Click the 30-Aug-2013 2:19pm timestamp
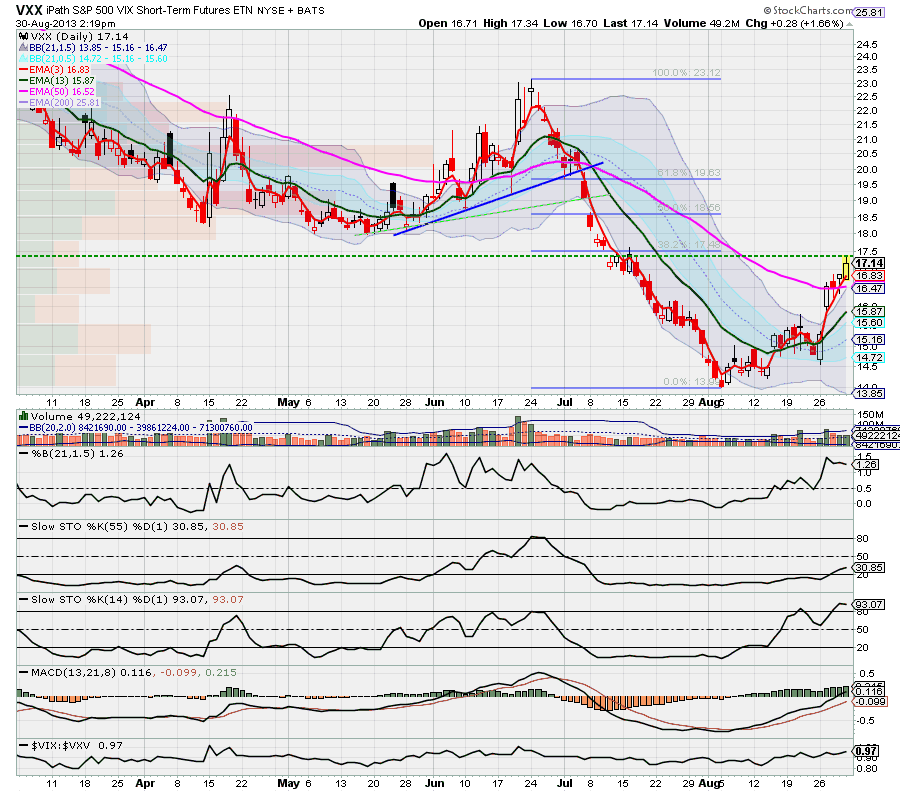This screenshot has width=900, height=792. tap(65, 24)
